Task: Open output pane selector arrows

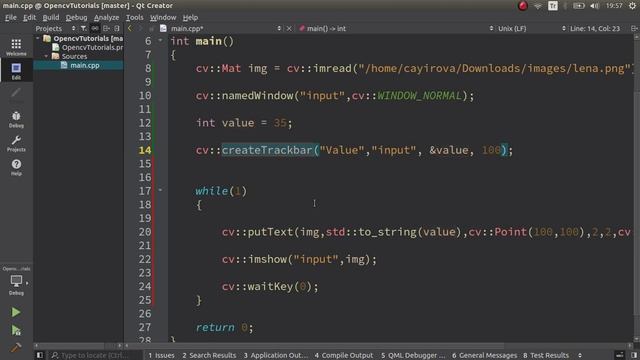Action: [580, 355]
